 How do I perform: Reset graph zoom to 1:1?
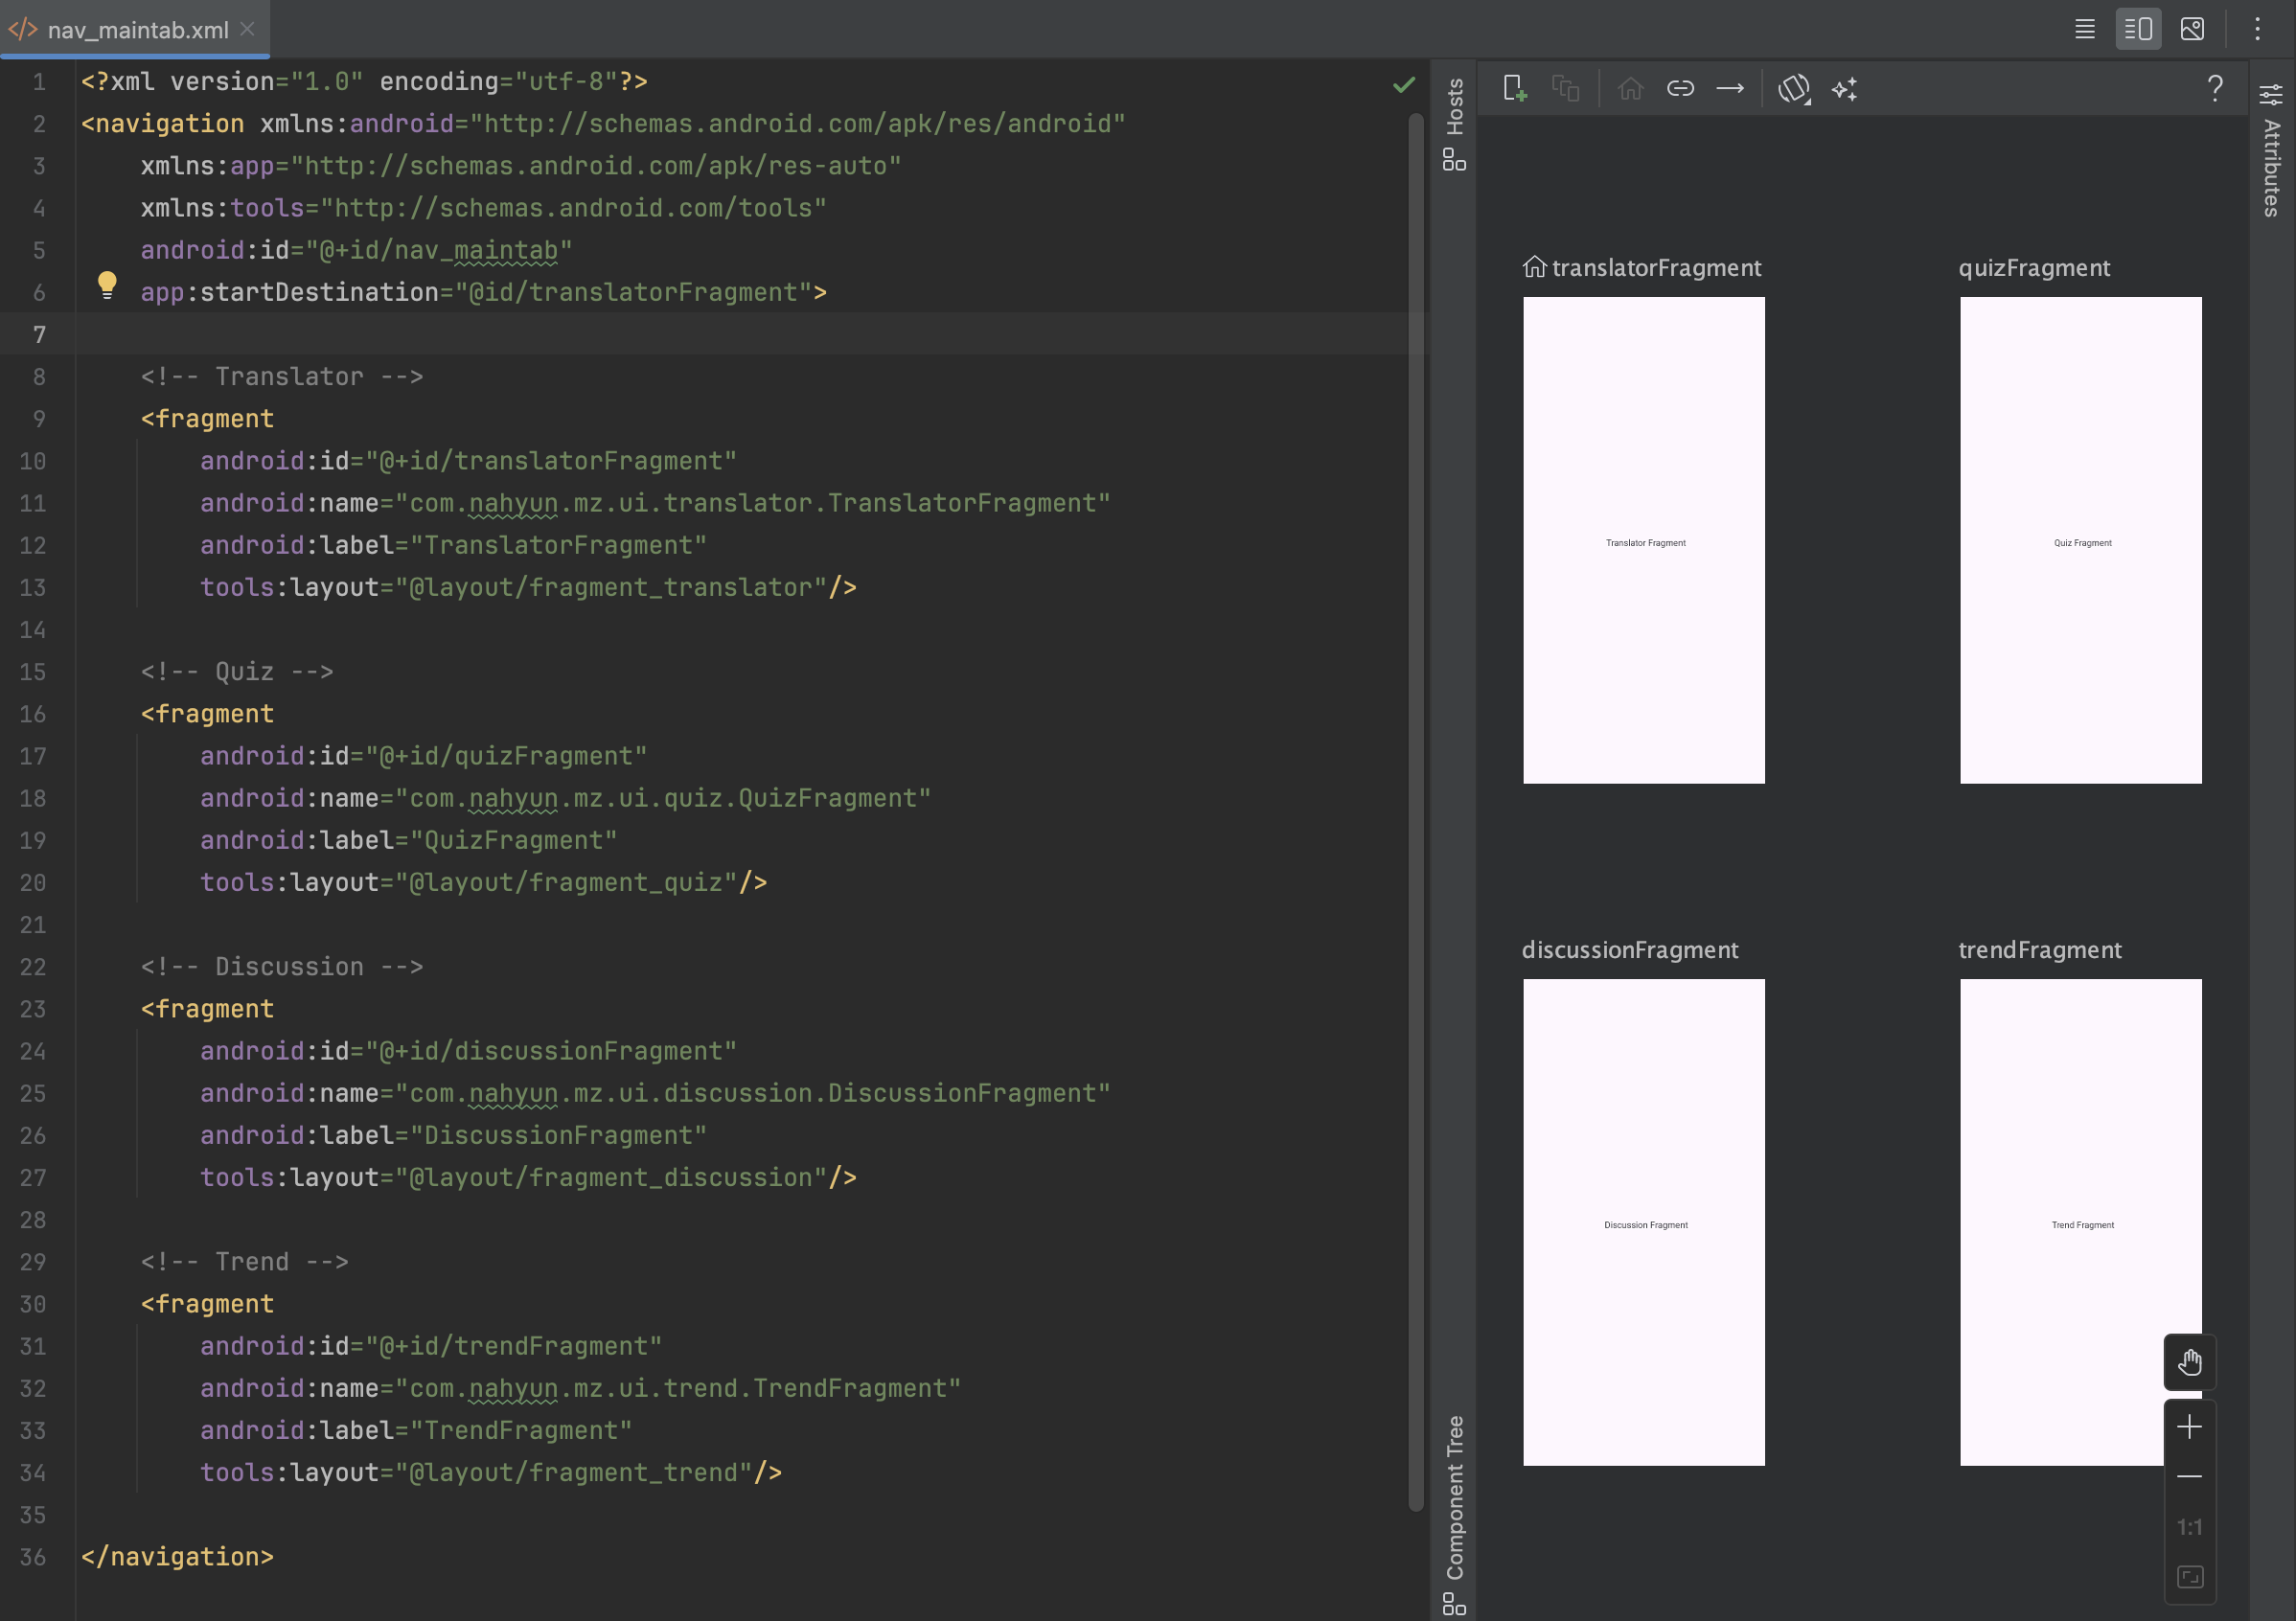(2189, 1527)
